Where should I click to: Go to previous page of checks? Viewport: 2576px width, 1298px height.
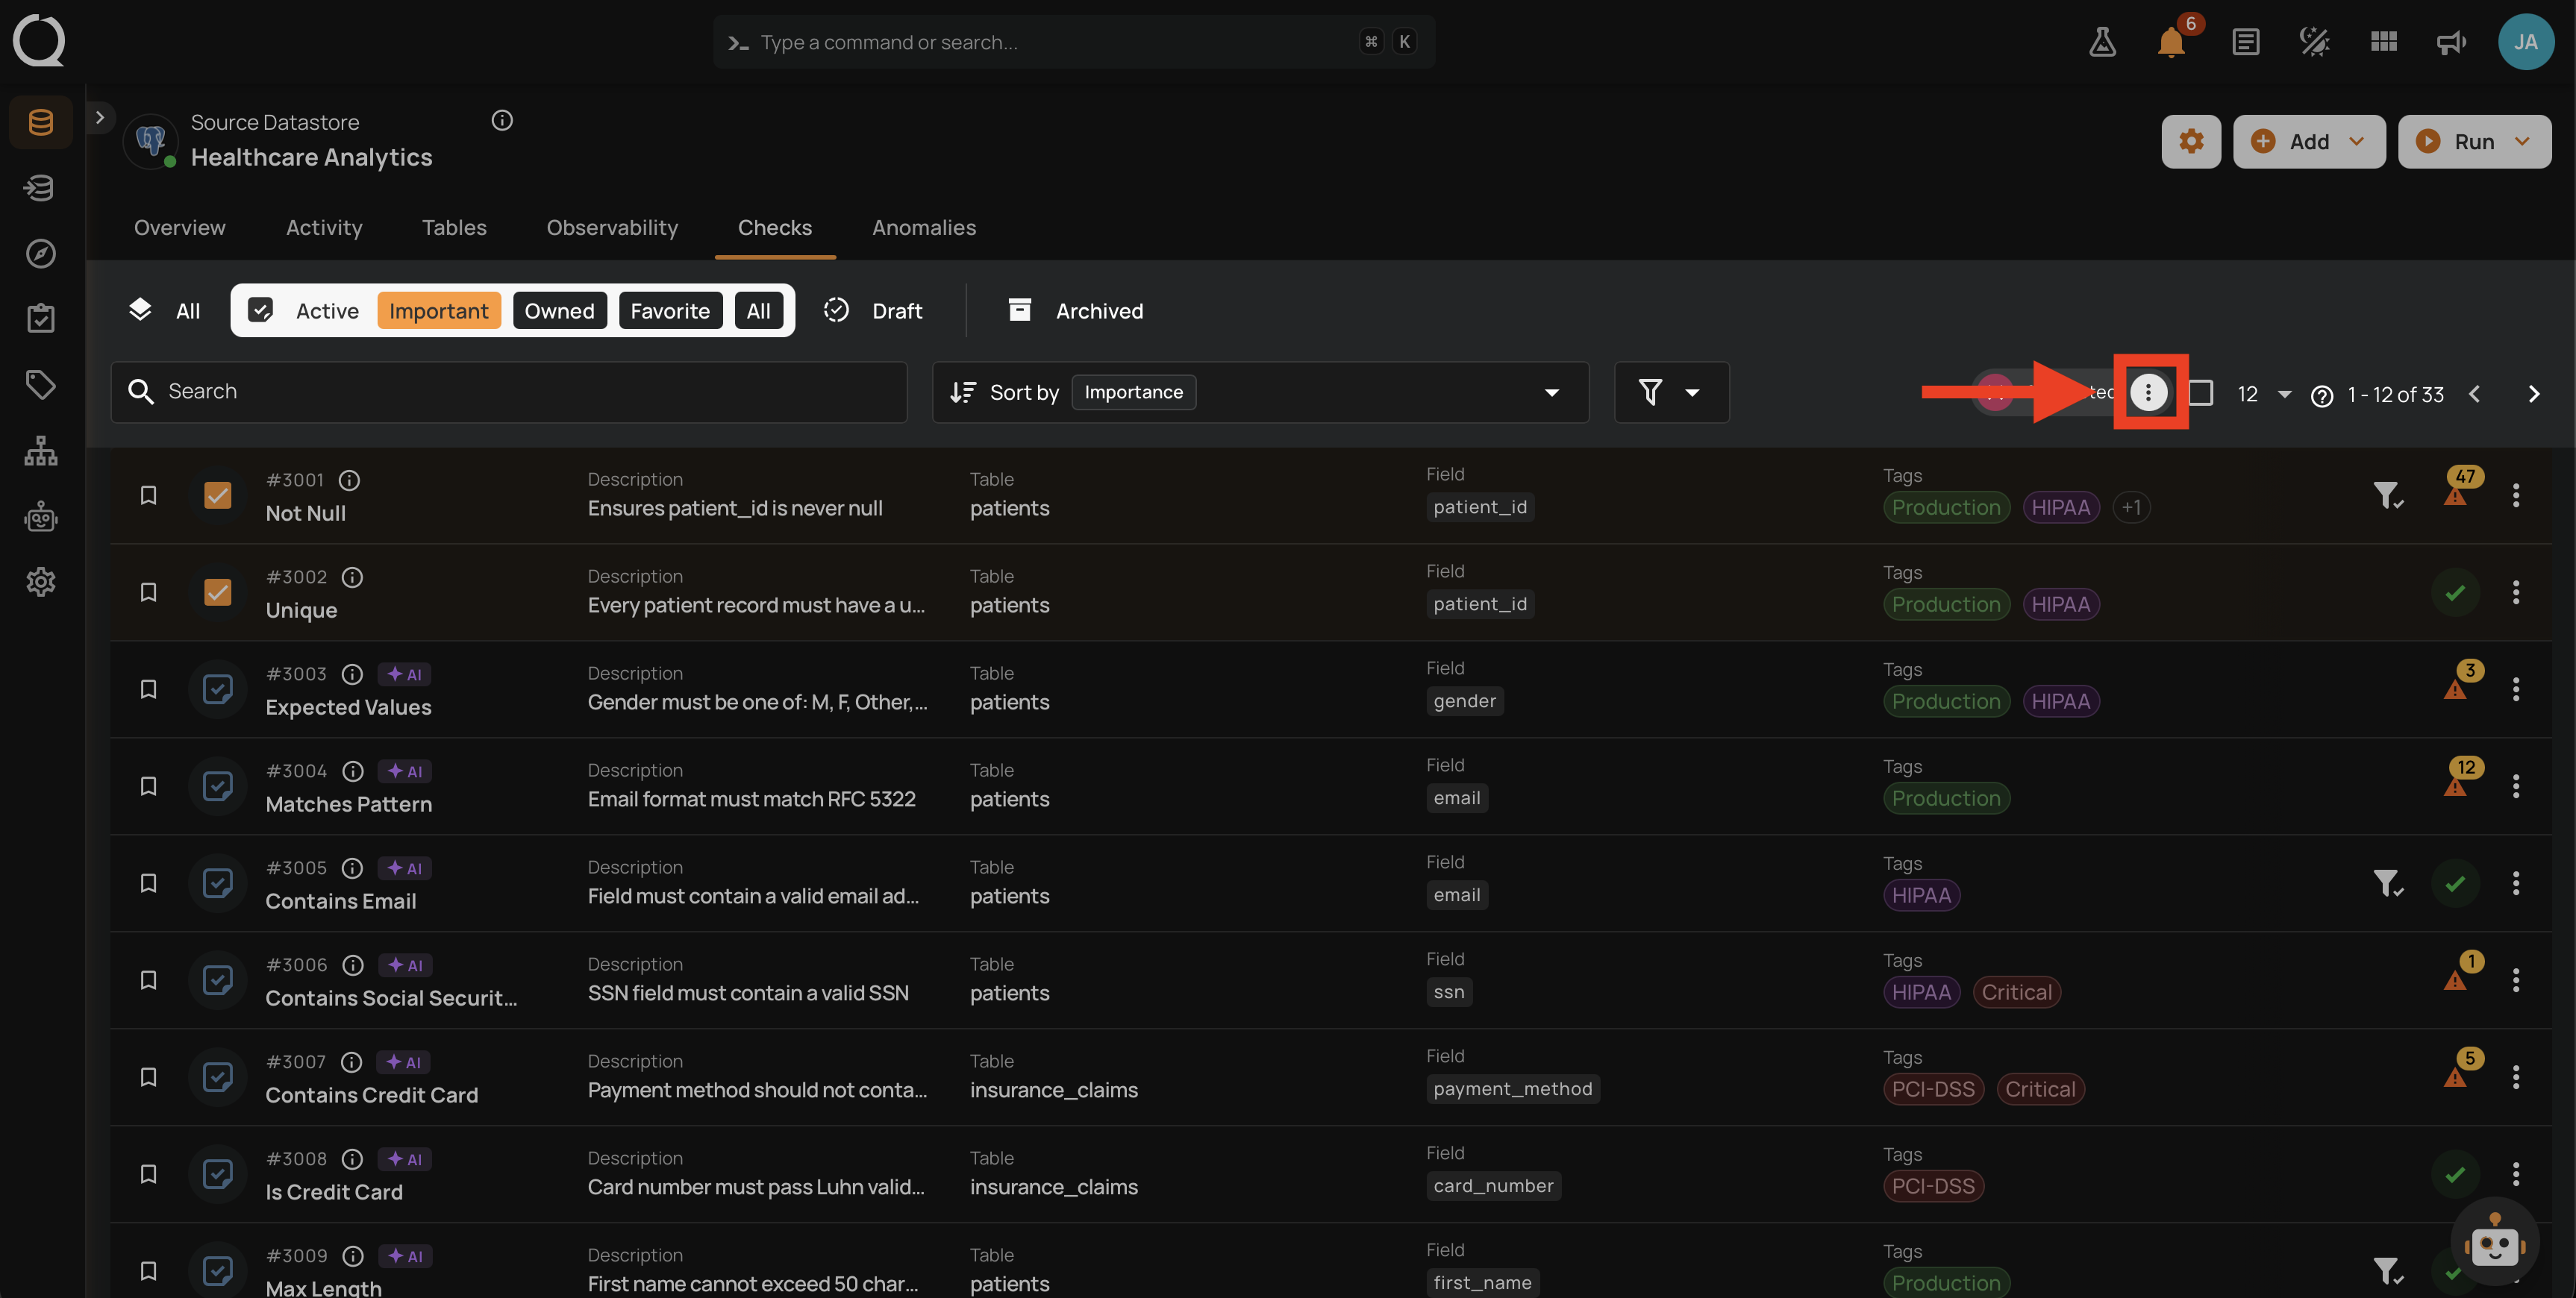tap(2474, 394)
